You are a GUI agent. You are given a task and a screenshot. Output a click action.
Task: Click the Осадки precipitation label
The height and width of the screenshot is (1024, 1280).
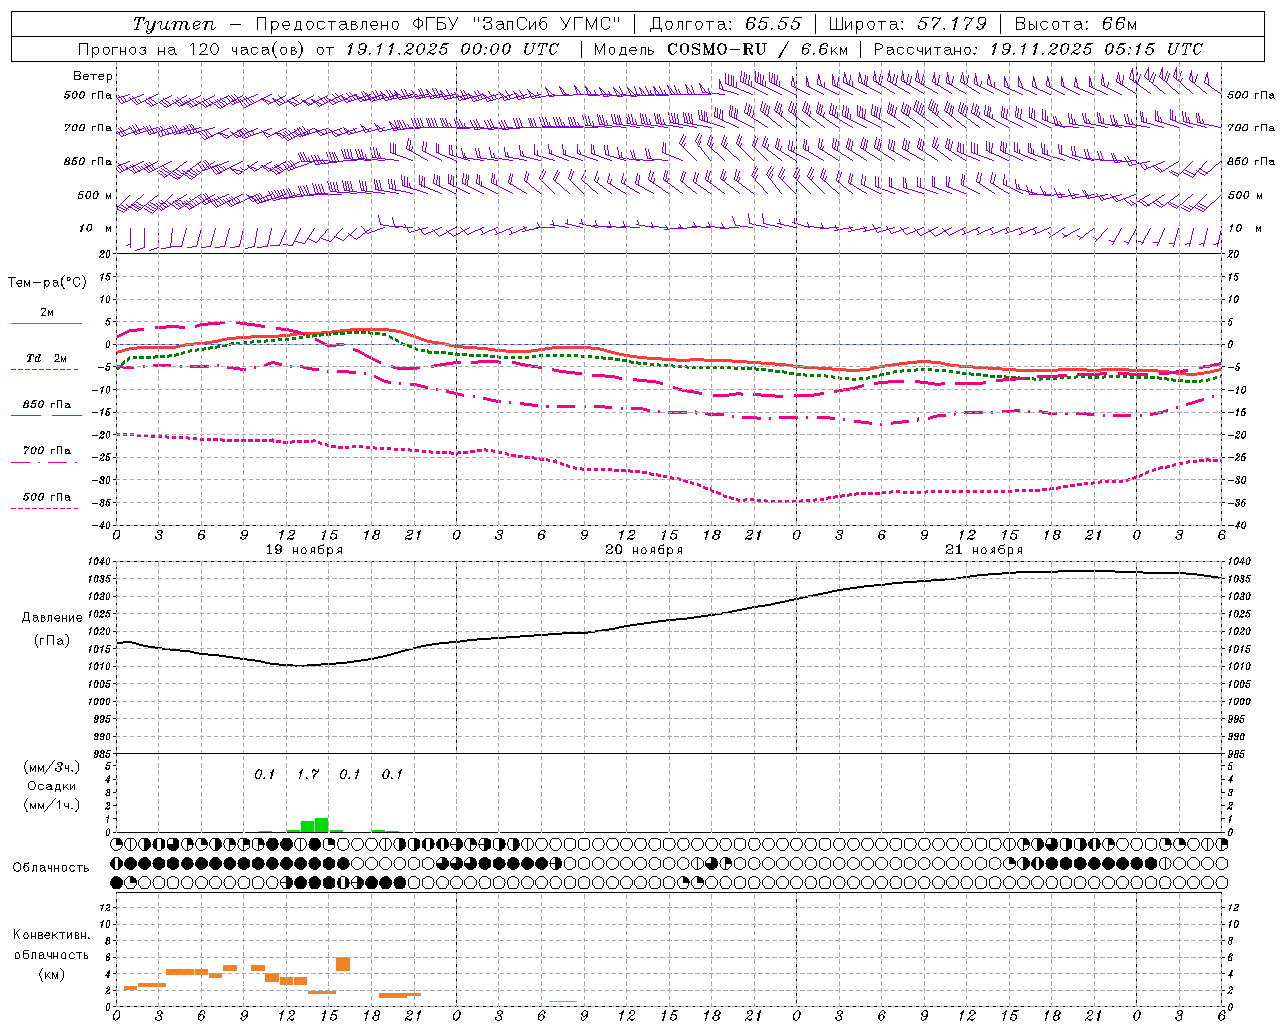(51, 786)
